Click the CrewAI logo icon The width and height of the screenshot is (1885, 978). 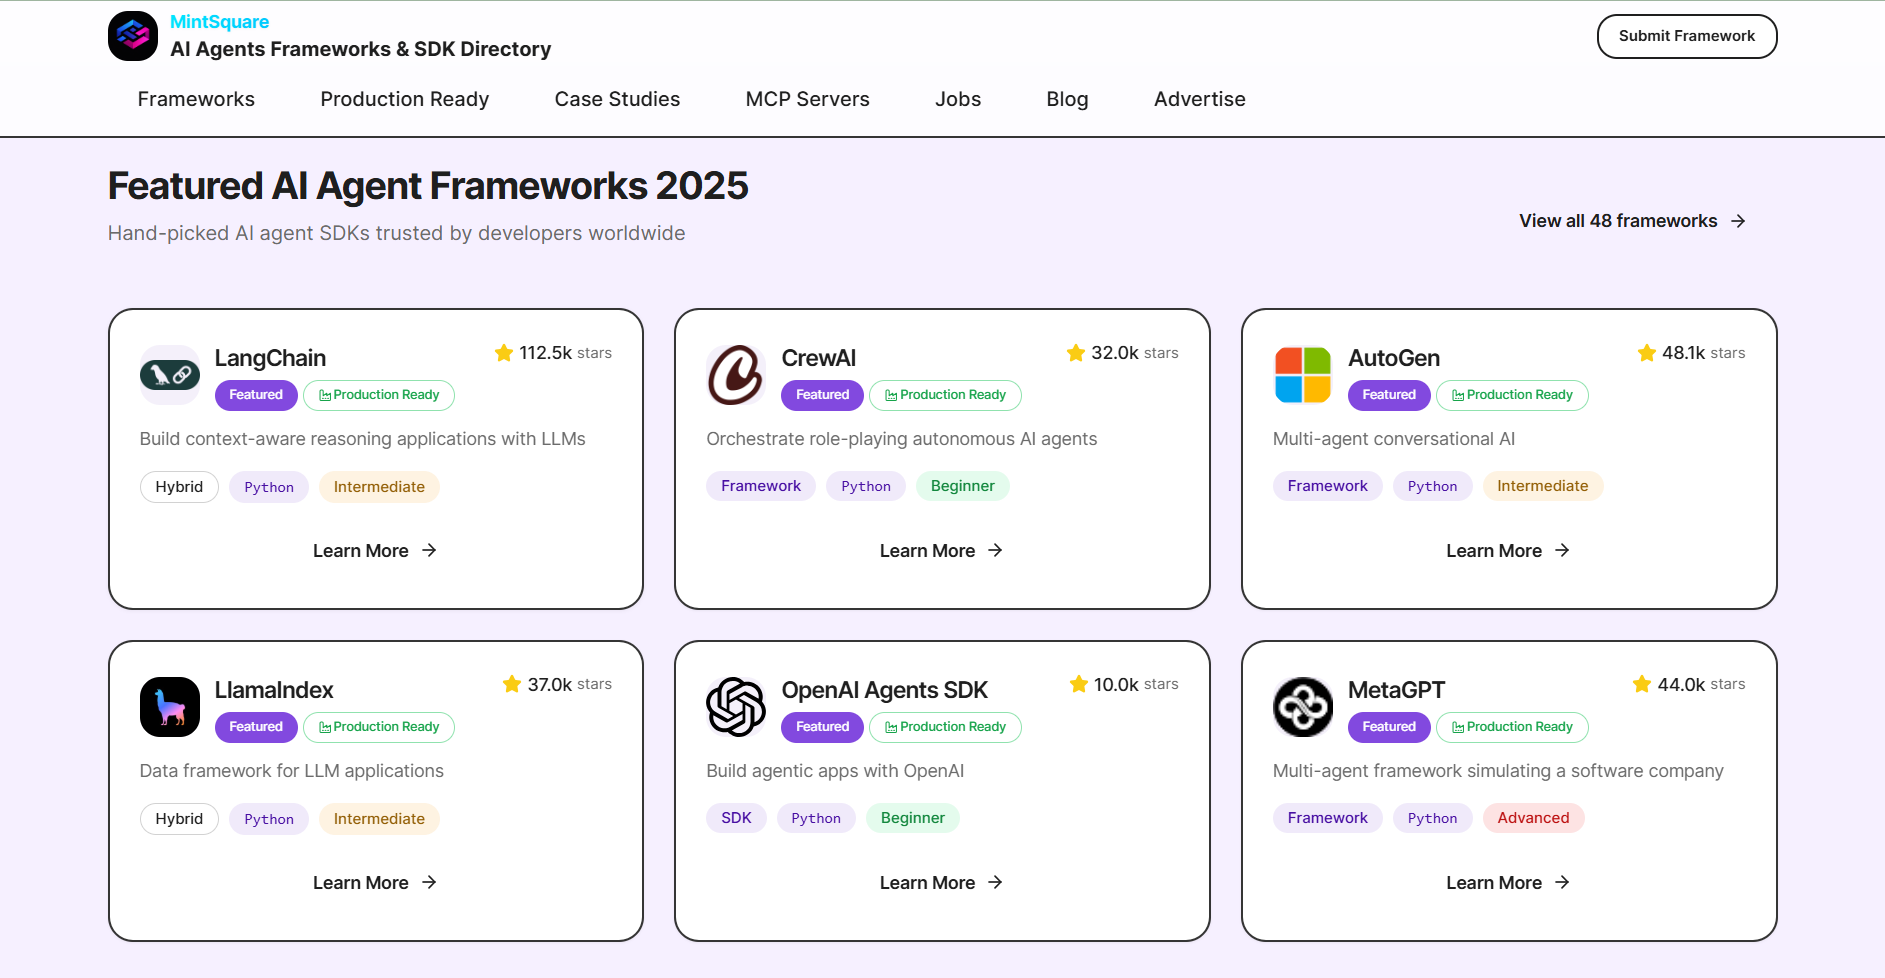(736, 375)
